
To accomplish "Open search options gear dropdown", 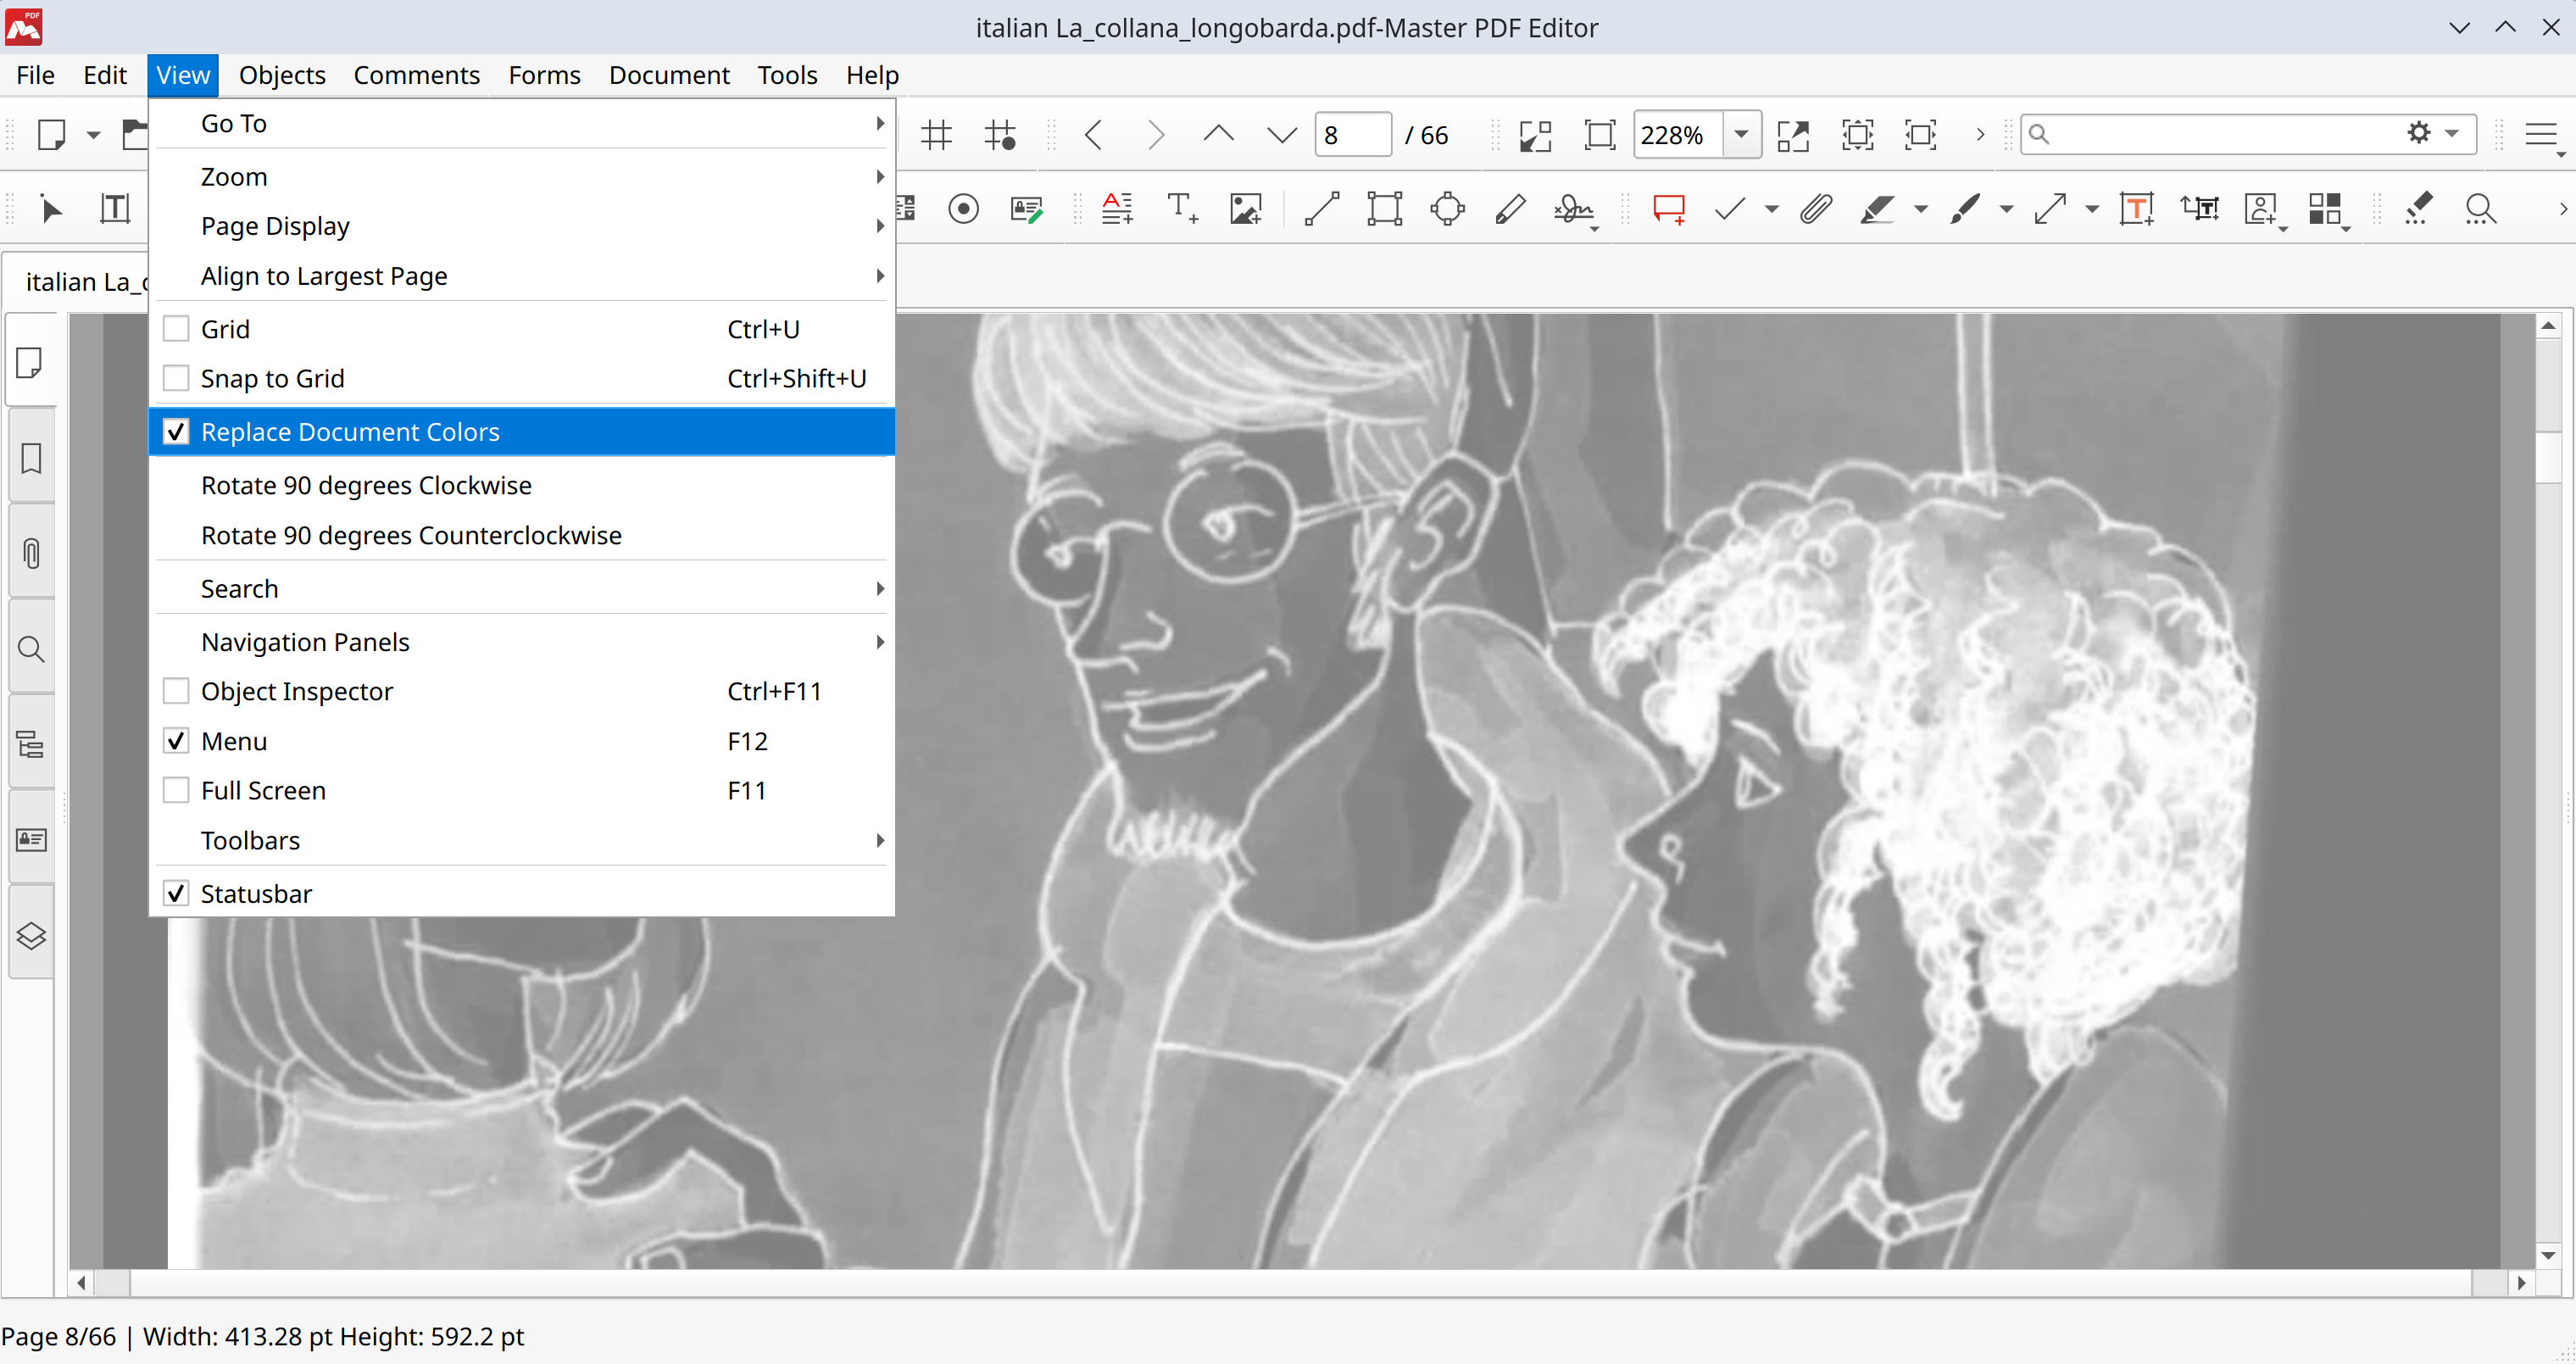I will (2431, 133).
